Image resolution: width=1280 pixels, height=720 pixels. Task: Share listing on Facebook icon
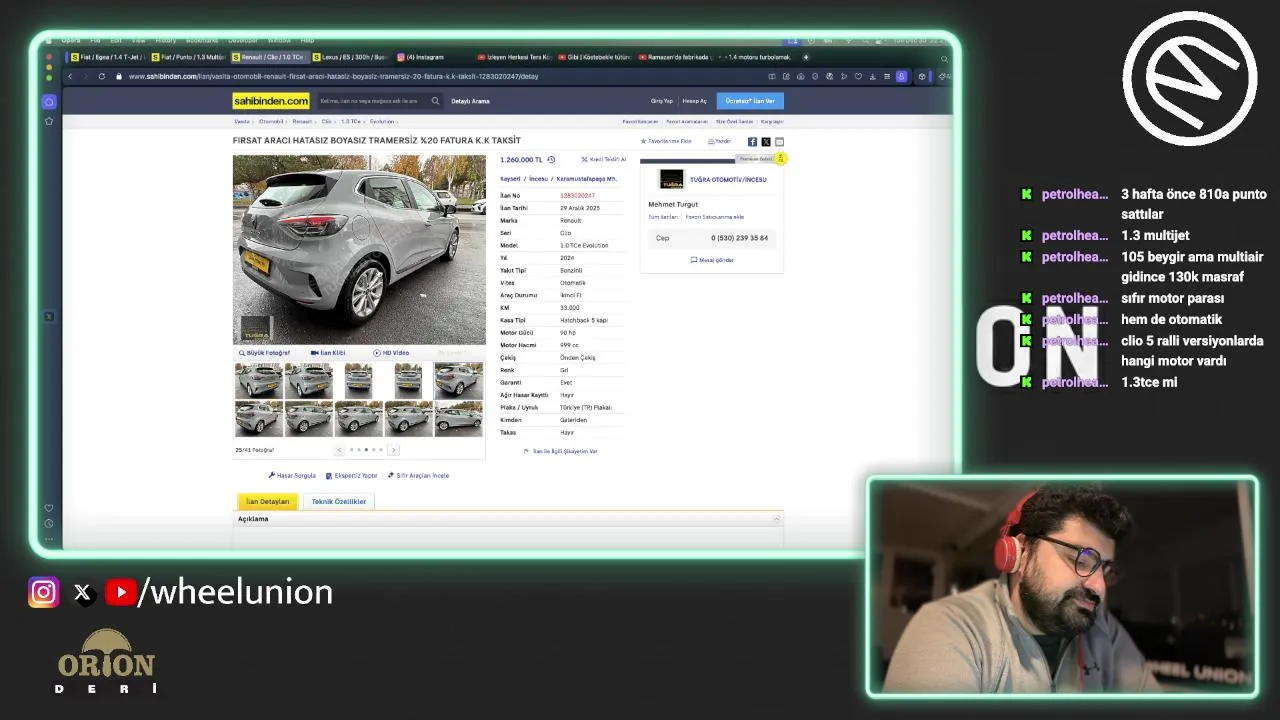pyautogui.click(x=752, y=142)
